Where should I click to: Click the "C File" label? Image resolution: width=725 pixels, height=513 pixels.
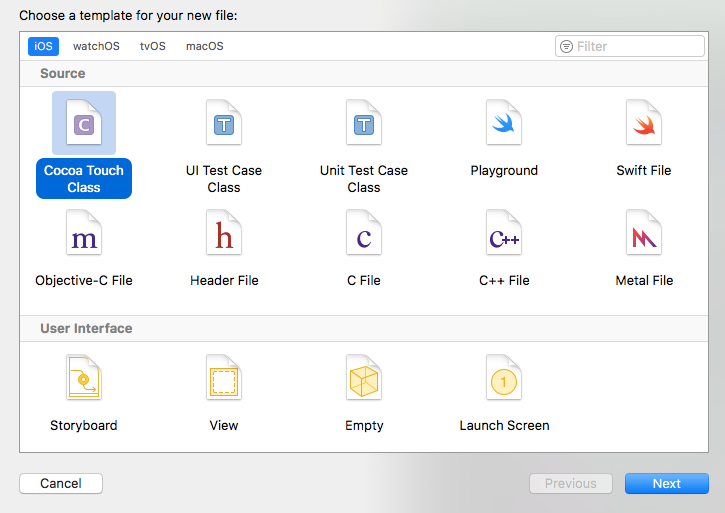pyautogui.click(x=364, y=280)
